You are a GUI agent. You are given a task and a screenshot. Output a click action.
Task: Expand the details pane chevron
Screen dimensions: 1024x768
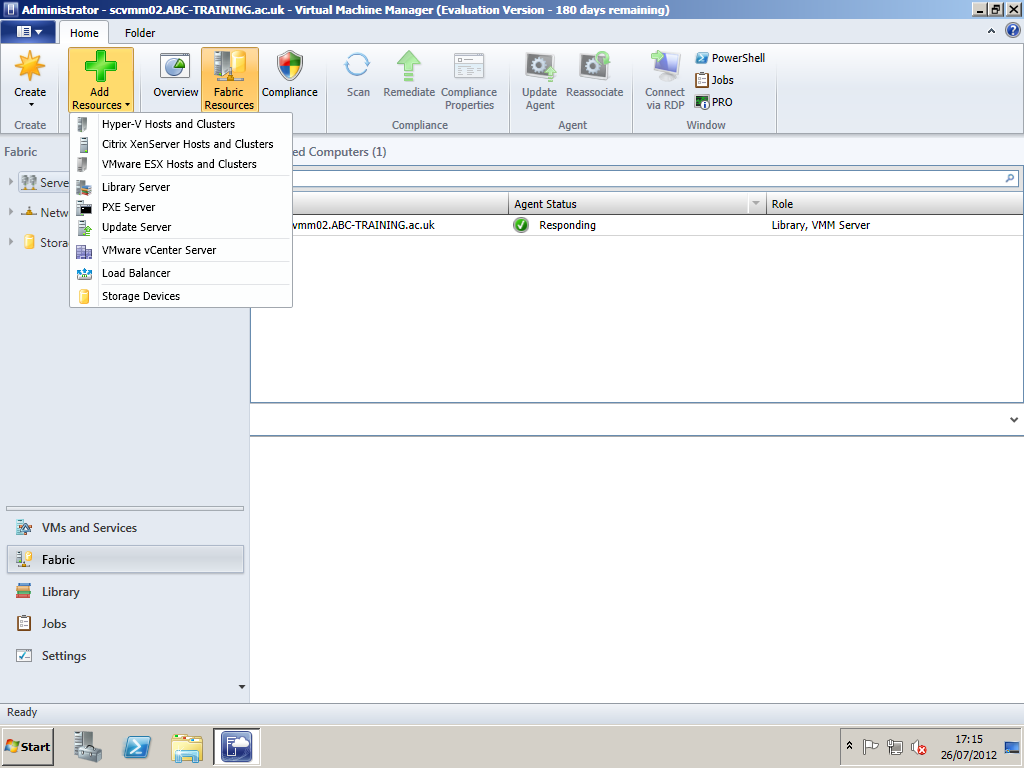tap(1014, 420)
